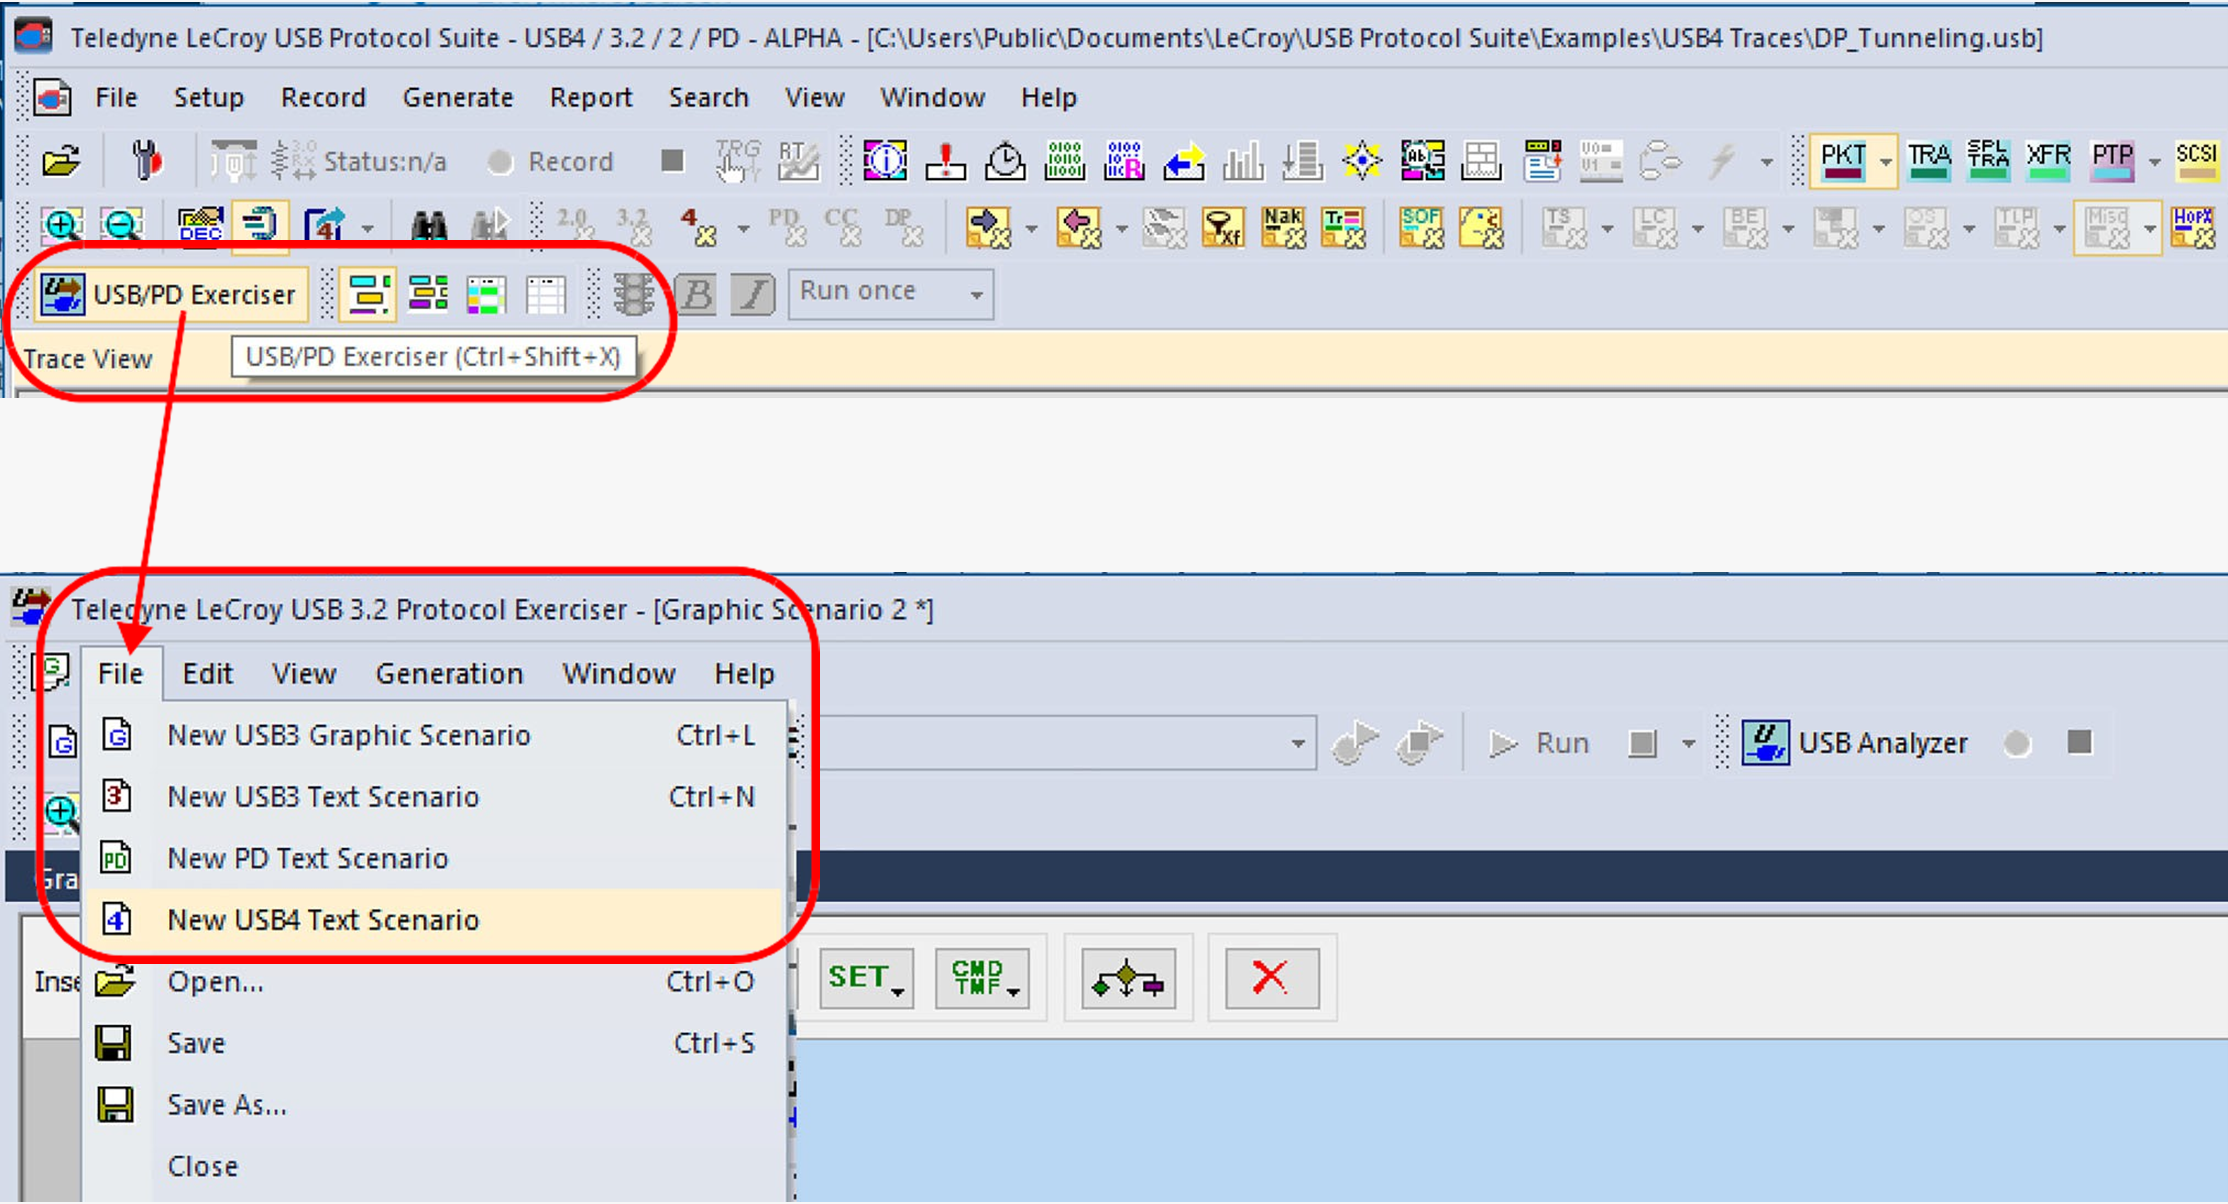Open the Generation menu
Screen dimensions: 2228x1204
[x=449, y=674]
